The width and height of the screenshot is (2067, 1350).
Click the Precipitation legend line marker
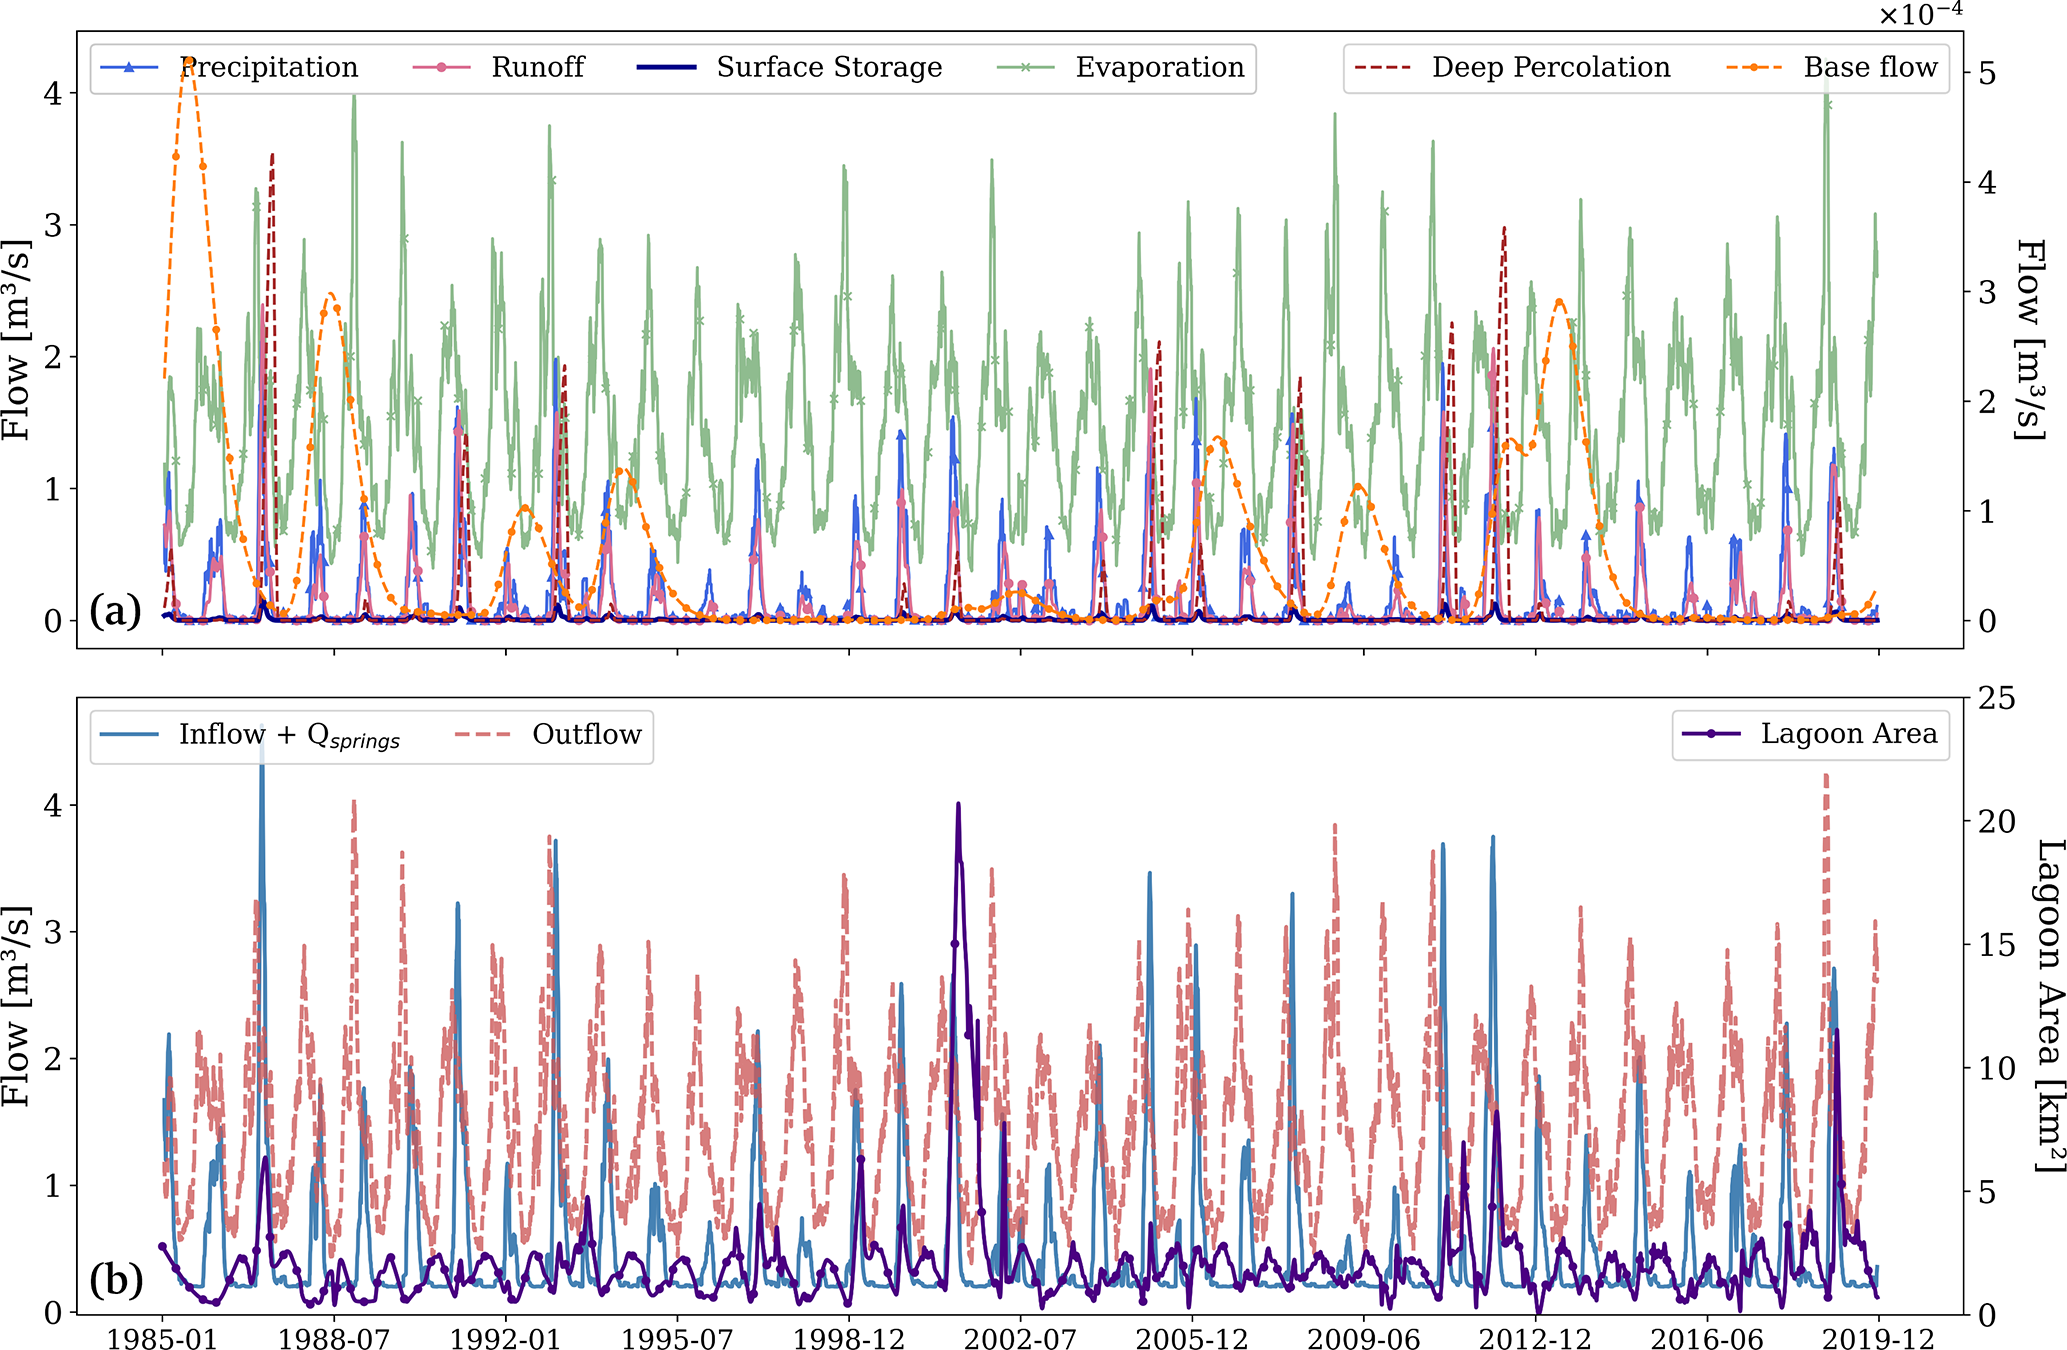(130, 67)
